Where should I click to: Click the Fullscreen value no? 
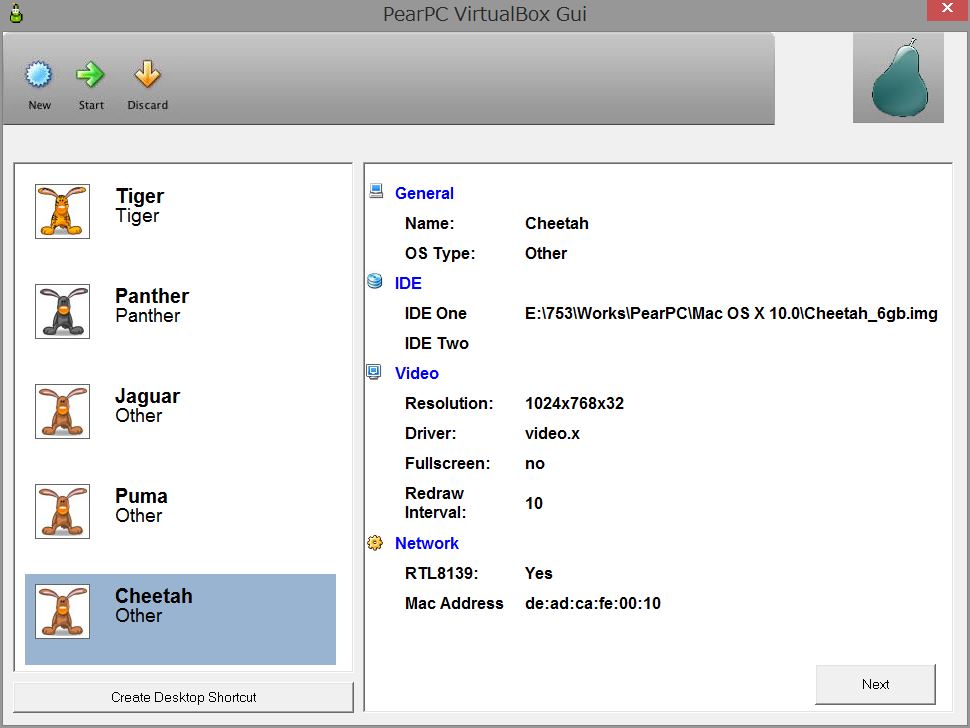coord(534,464)
